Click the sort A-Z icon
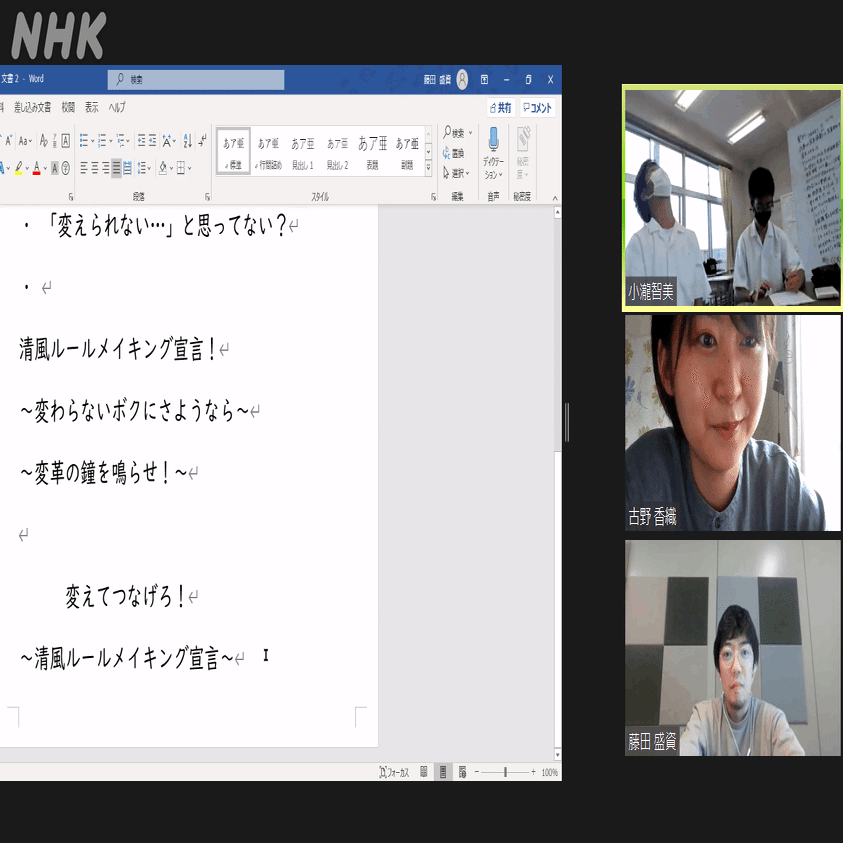 coord(187,141)
